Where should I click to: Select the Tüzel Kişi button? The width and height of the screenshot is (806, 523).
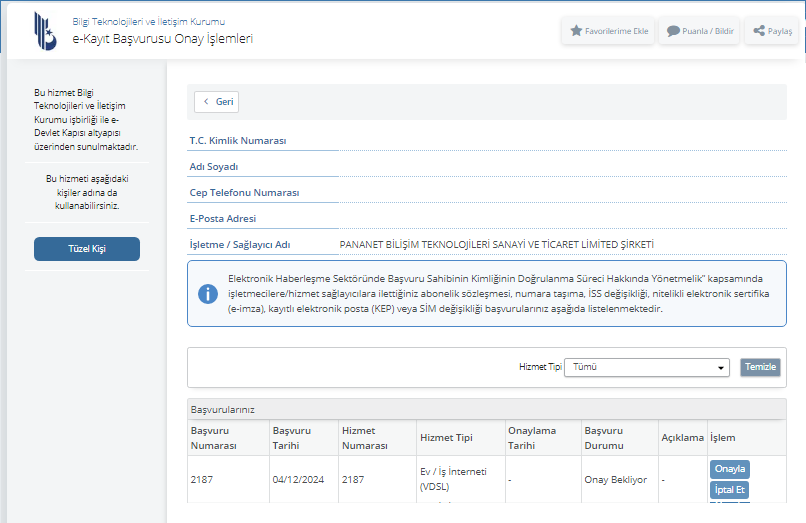[86, 249]
